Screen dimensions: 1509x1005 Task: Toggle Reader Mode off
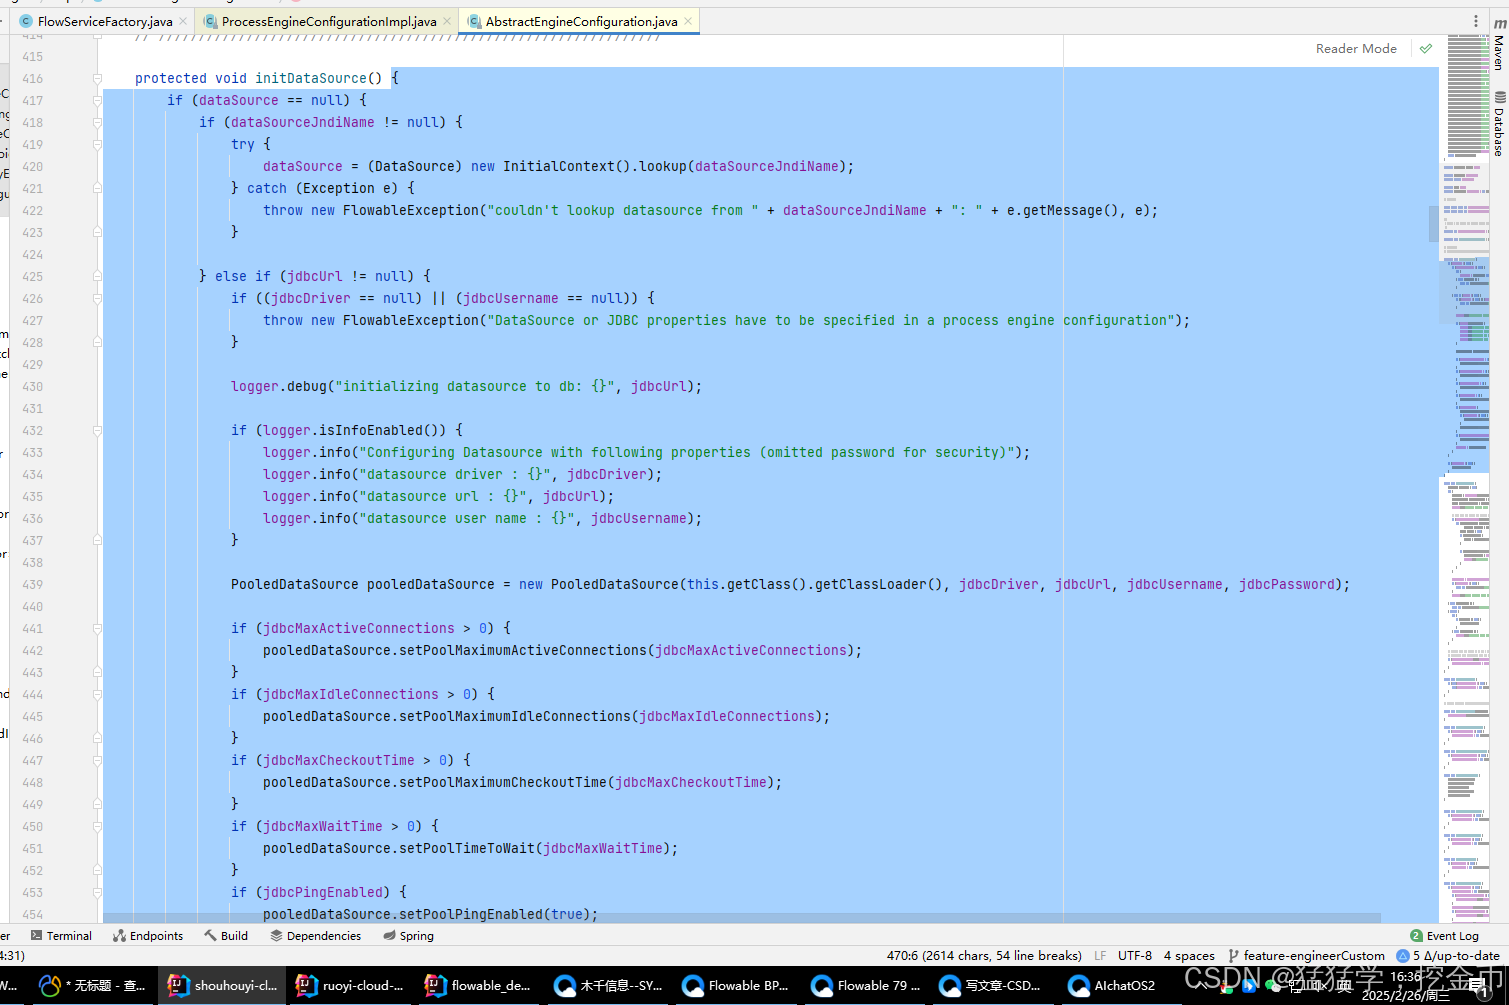coord(1356,48)
